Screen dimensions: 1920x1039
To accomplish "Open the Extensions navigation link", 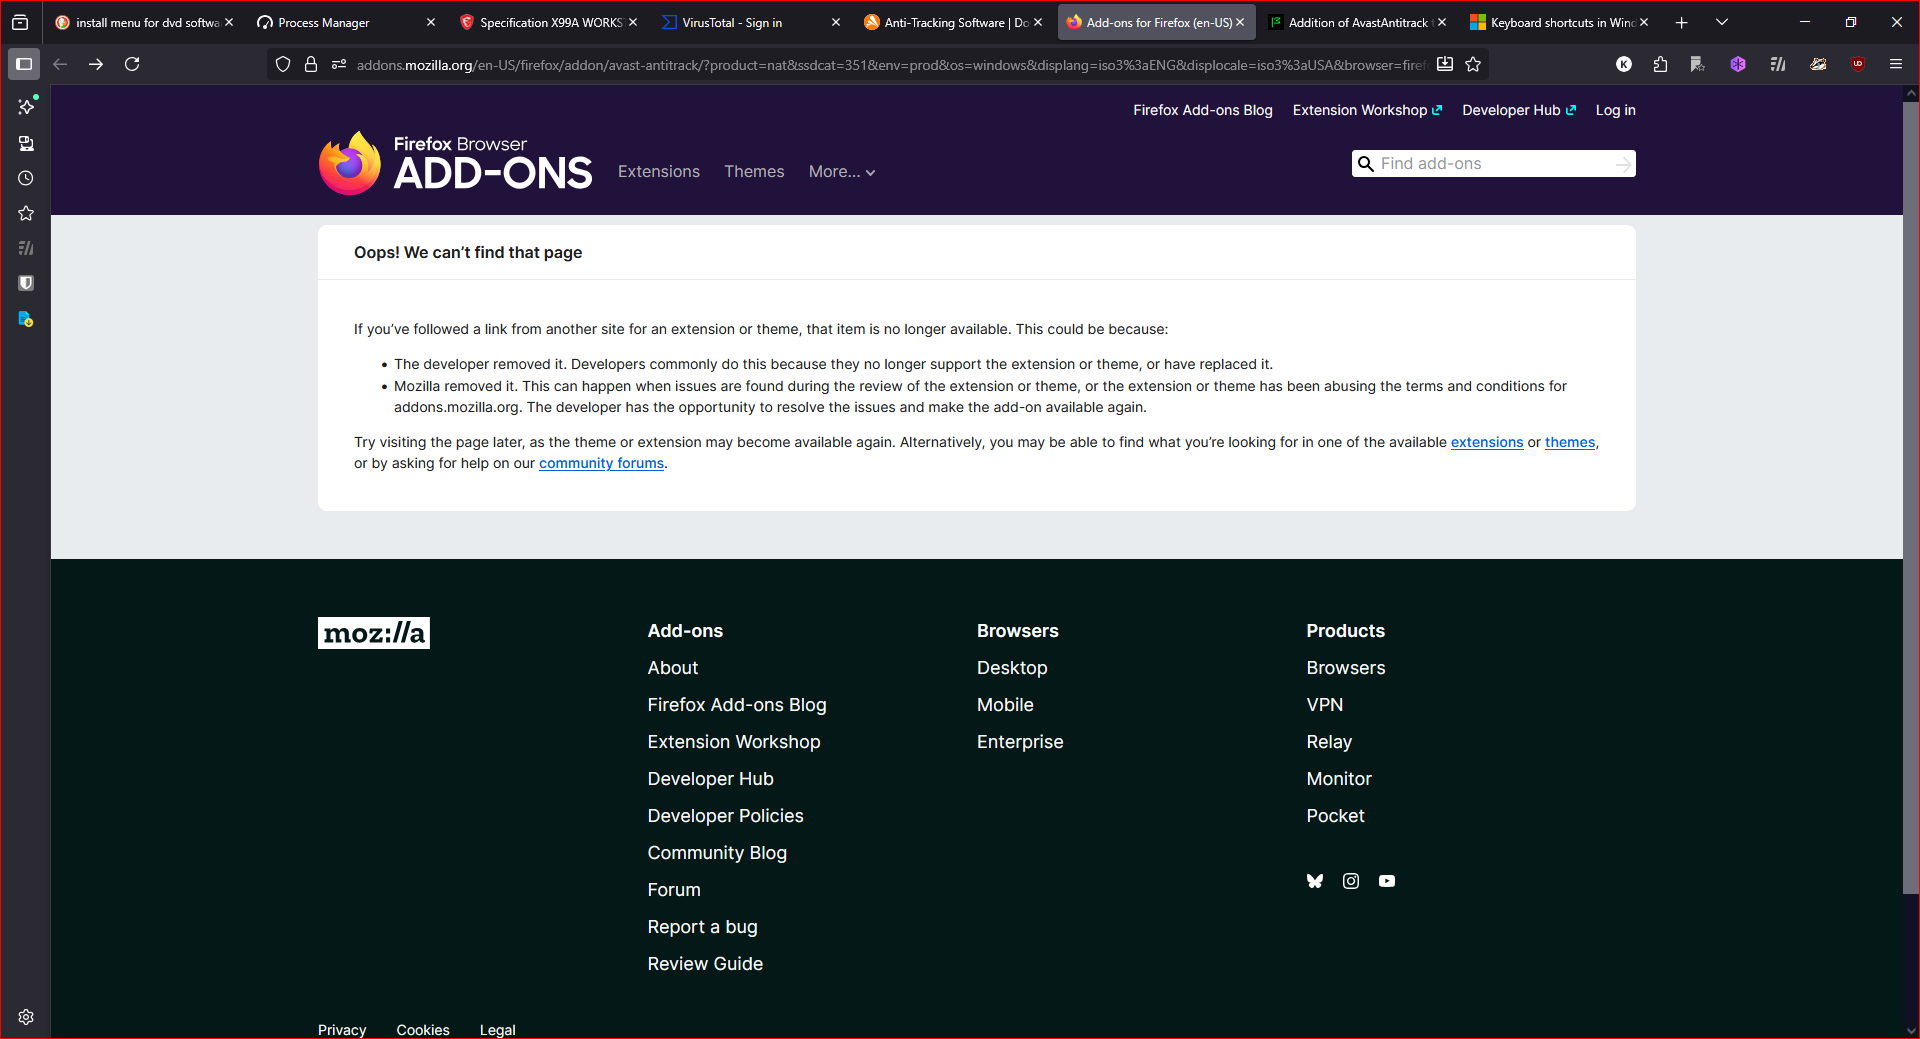I will [x=659, y=172].
